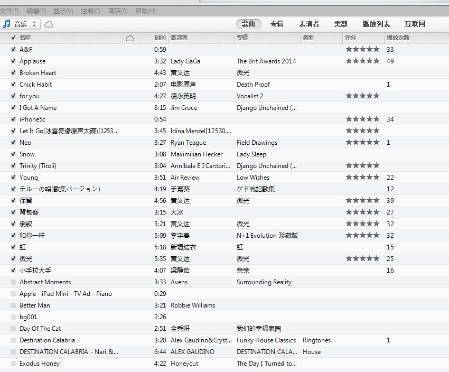Sort by the 时间 time column header
The height and width of the screenshot is (372, 449).
pos(160,37)
